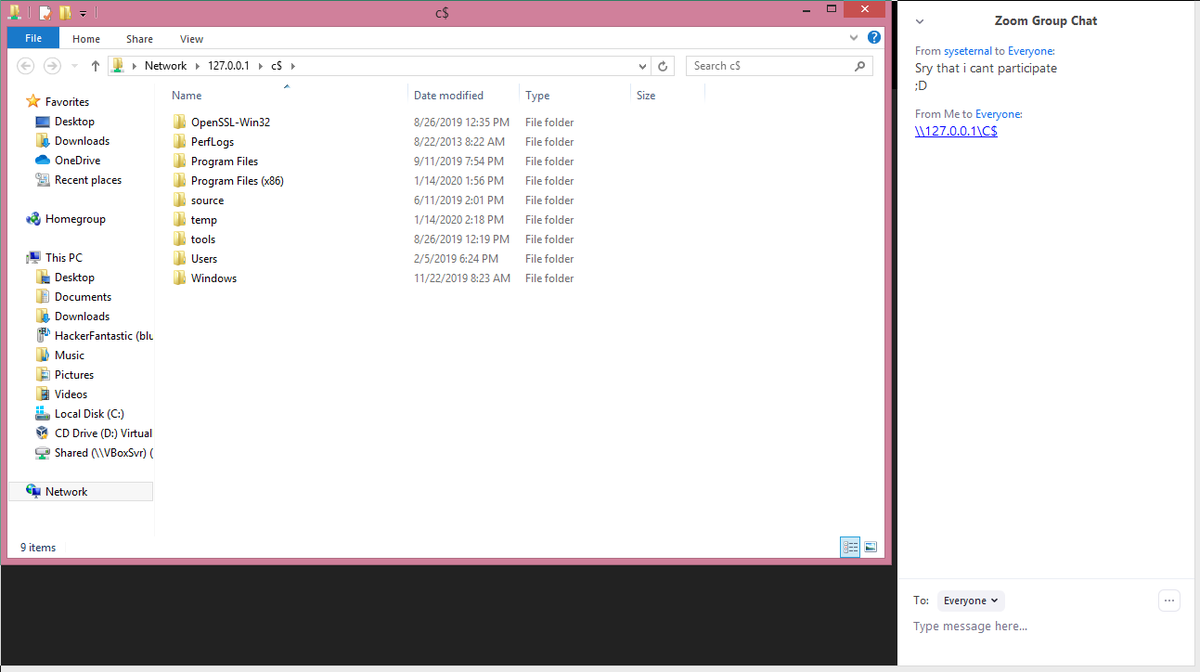This screenshot has height=672, width=1200.
Task: Refresh the c$ folder listing
Action: point(663,66)
